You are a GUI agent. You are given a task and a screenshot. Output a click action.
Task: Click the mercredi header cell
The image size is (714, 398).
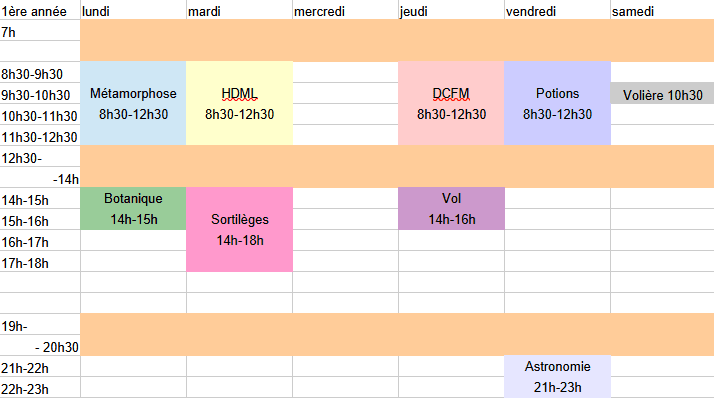tap(346, 10)
